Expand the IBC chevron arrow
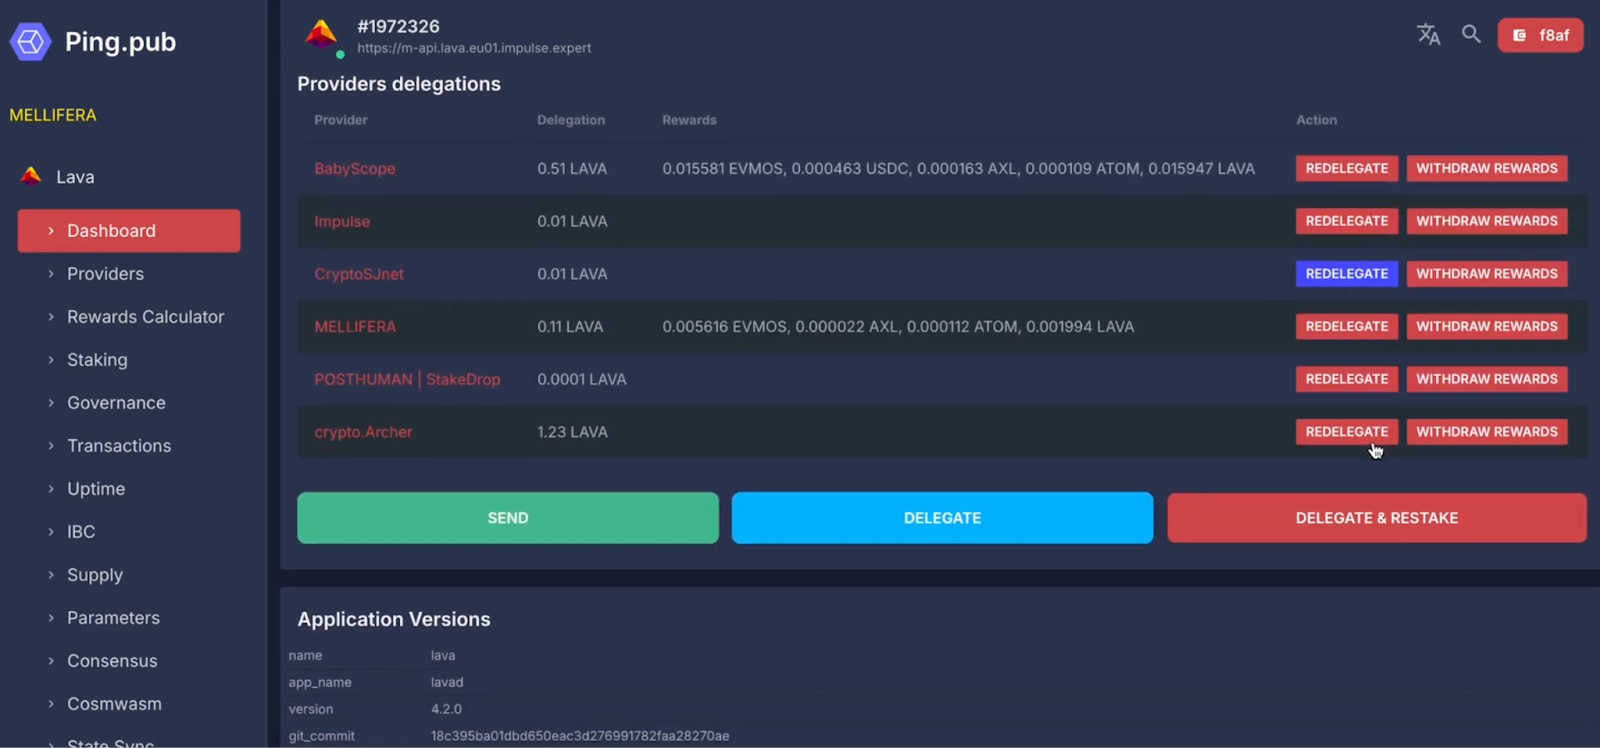The width and height of the screenshot is (1600, 748). (51, 532)
